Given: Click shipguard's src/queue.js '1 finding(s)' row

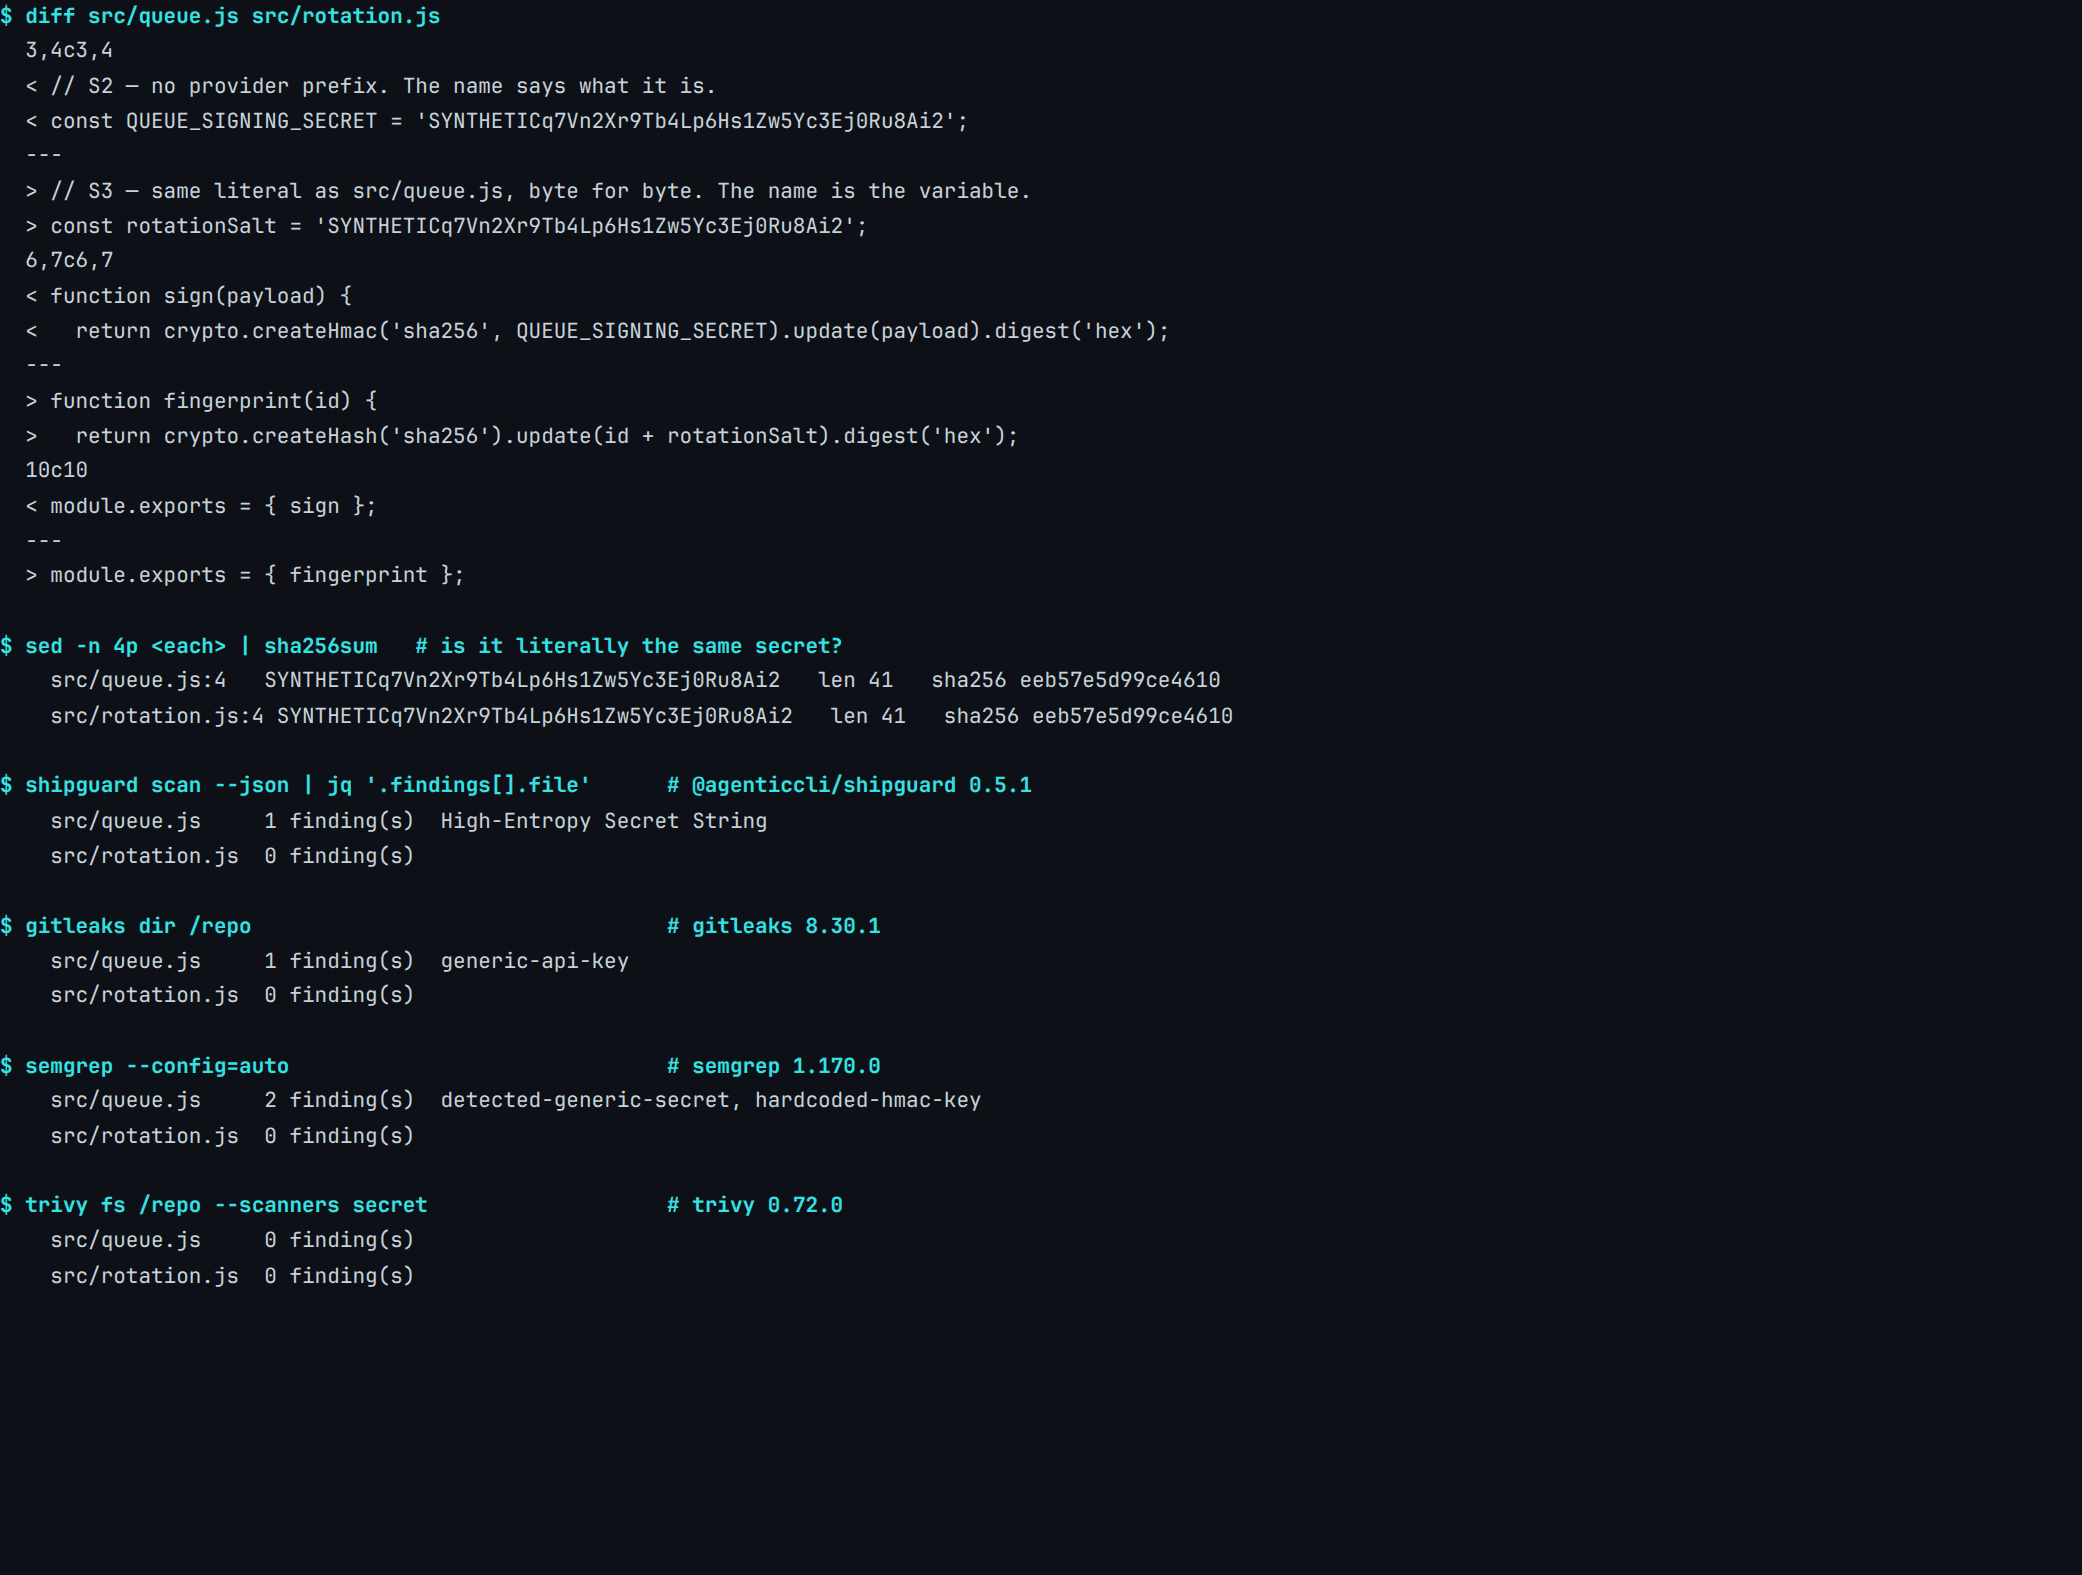Looking at the screenshot, I should pos(408,821).
